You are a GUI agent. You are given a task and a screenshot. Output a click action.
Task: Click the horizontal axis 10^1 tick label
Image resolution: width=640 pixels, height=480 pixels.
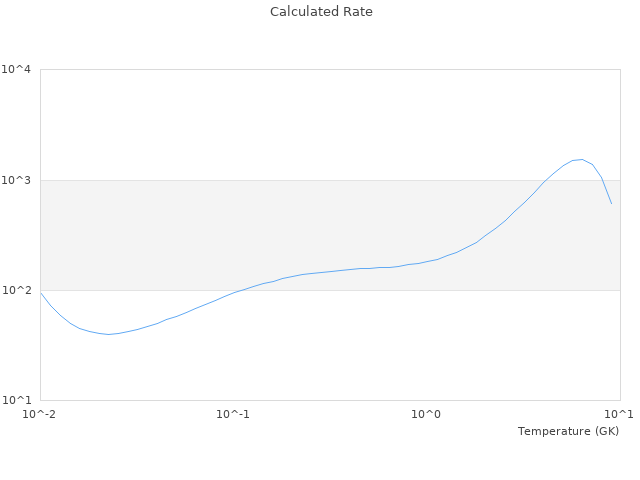coord(619,414)
